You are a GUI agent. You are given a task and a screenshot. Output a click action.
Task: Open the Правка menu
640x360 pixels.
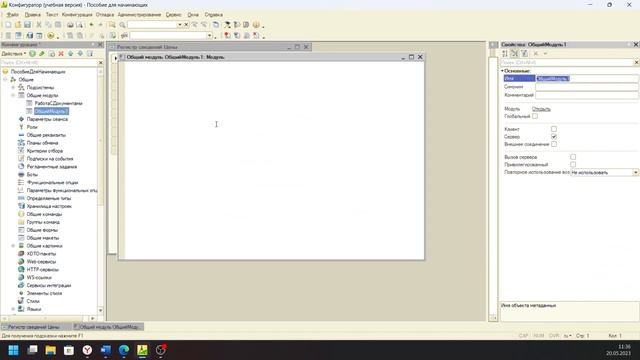pyautogui.click(x=33, y=15)
